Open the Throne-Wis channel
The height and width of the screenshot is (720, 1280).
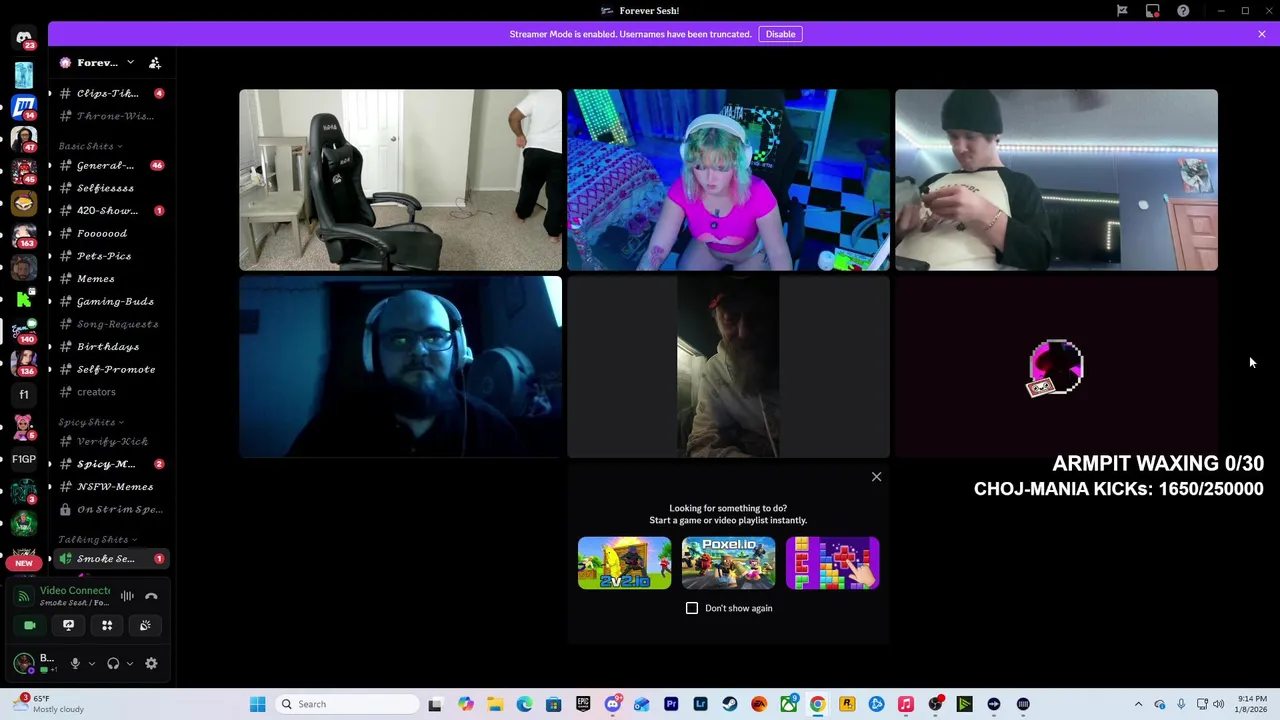(110, 116)
